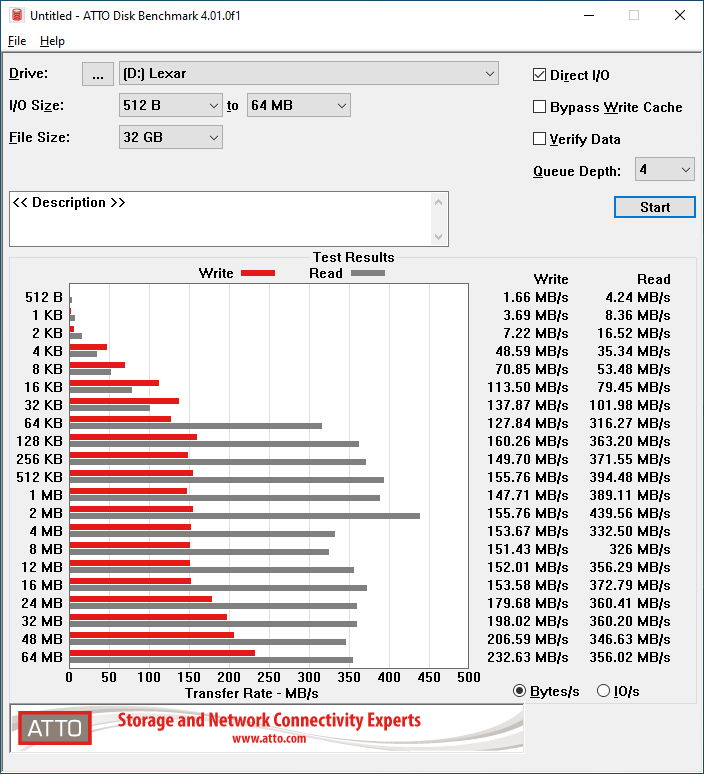Click the ATTO logo in the banner
This screenshot has width=704, height=774.
(55, 728)
